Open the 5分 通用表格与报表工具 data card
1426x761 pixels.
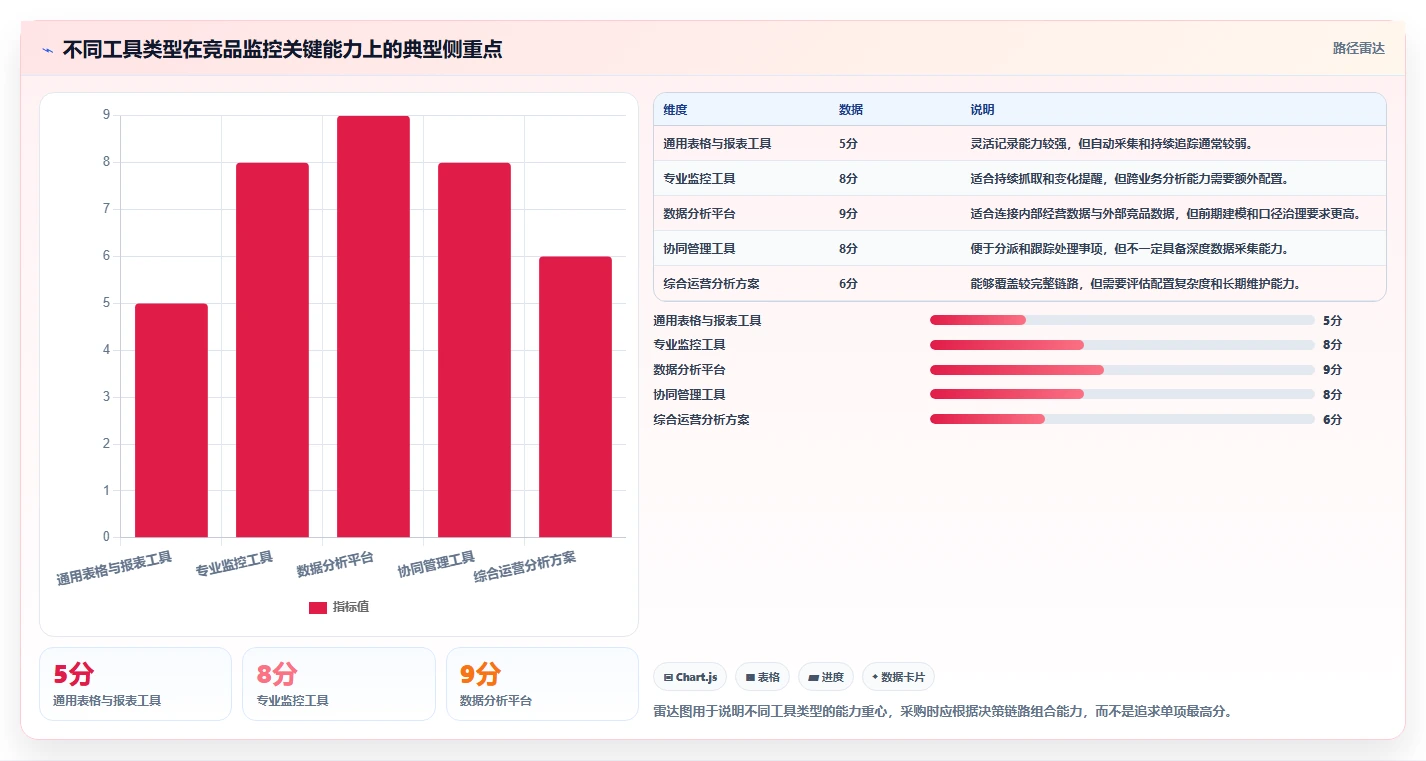point(135,684)
